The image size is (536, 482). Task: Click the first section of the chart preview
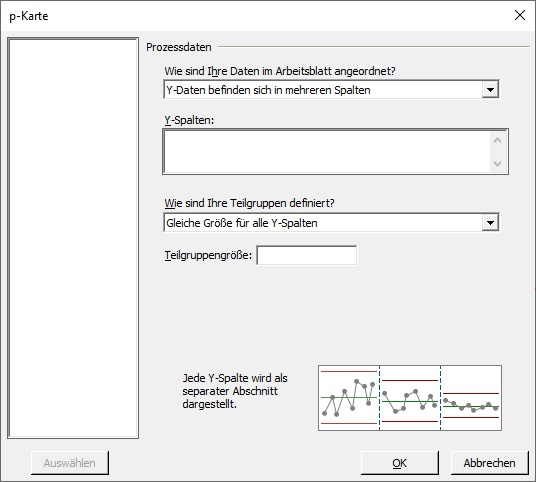click(349, 398)
